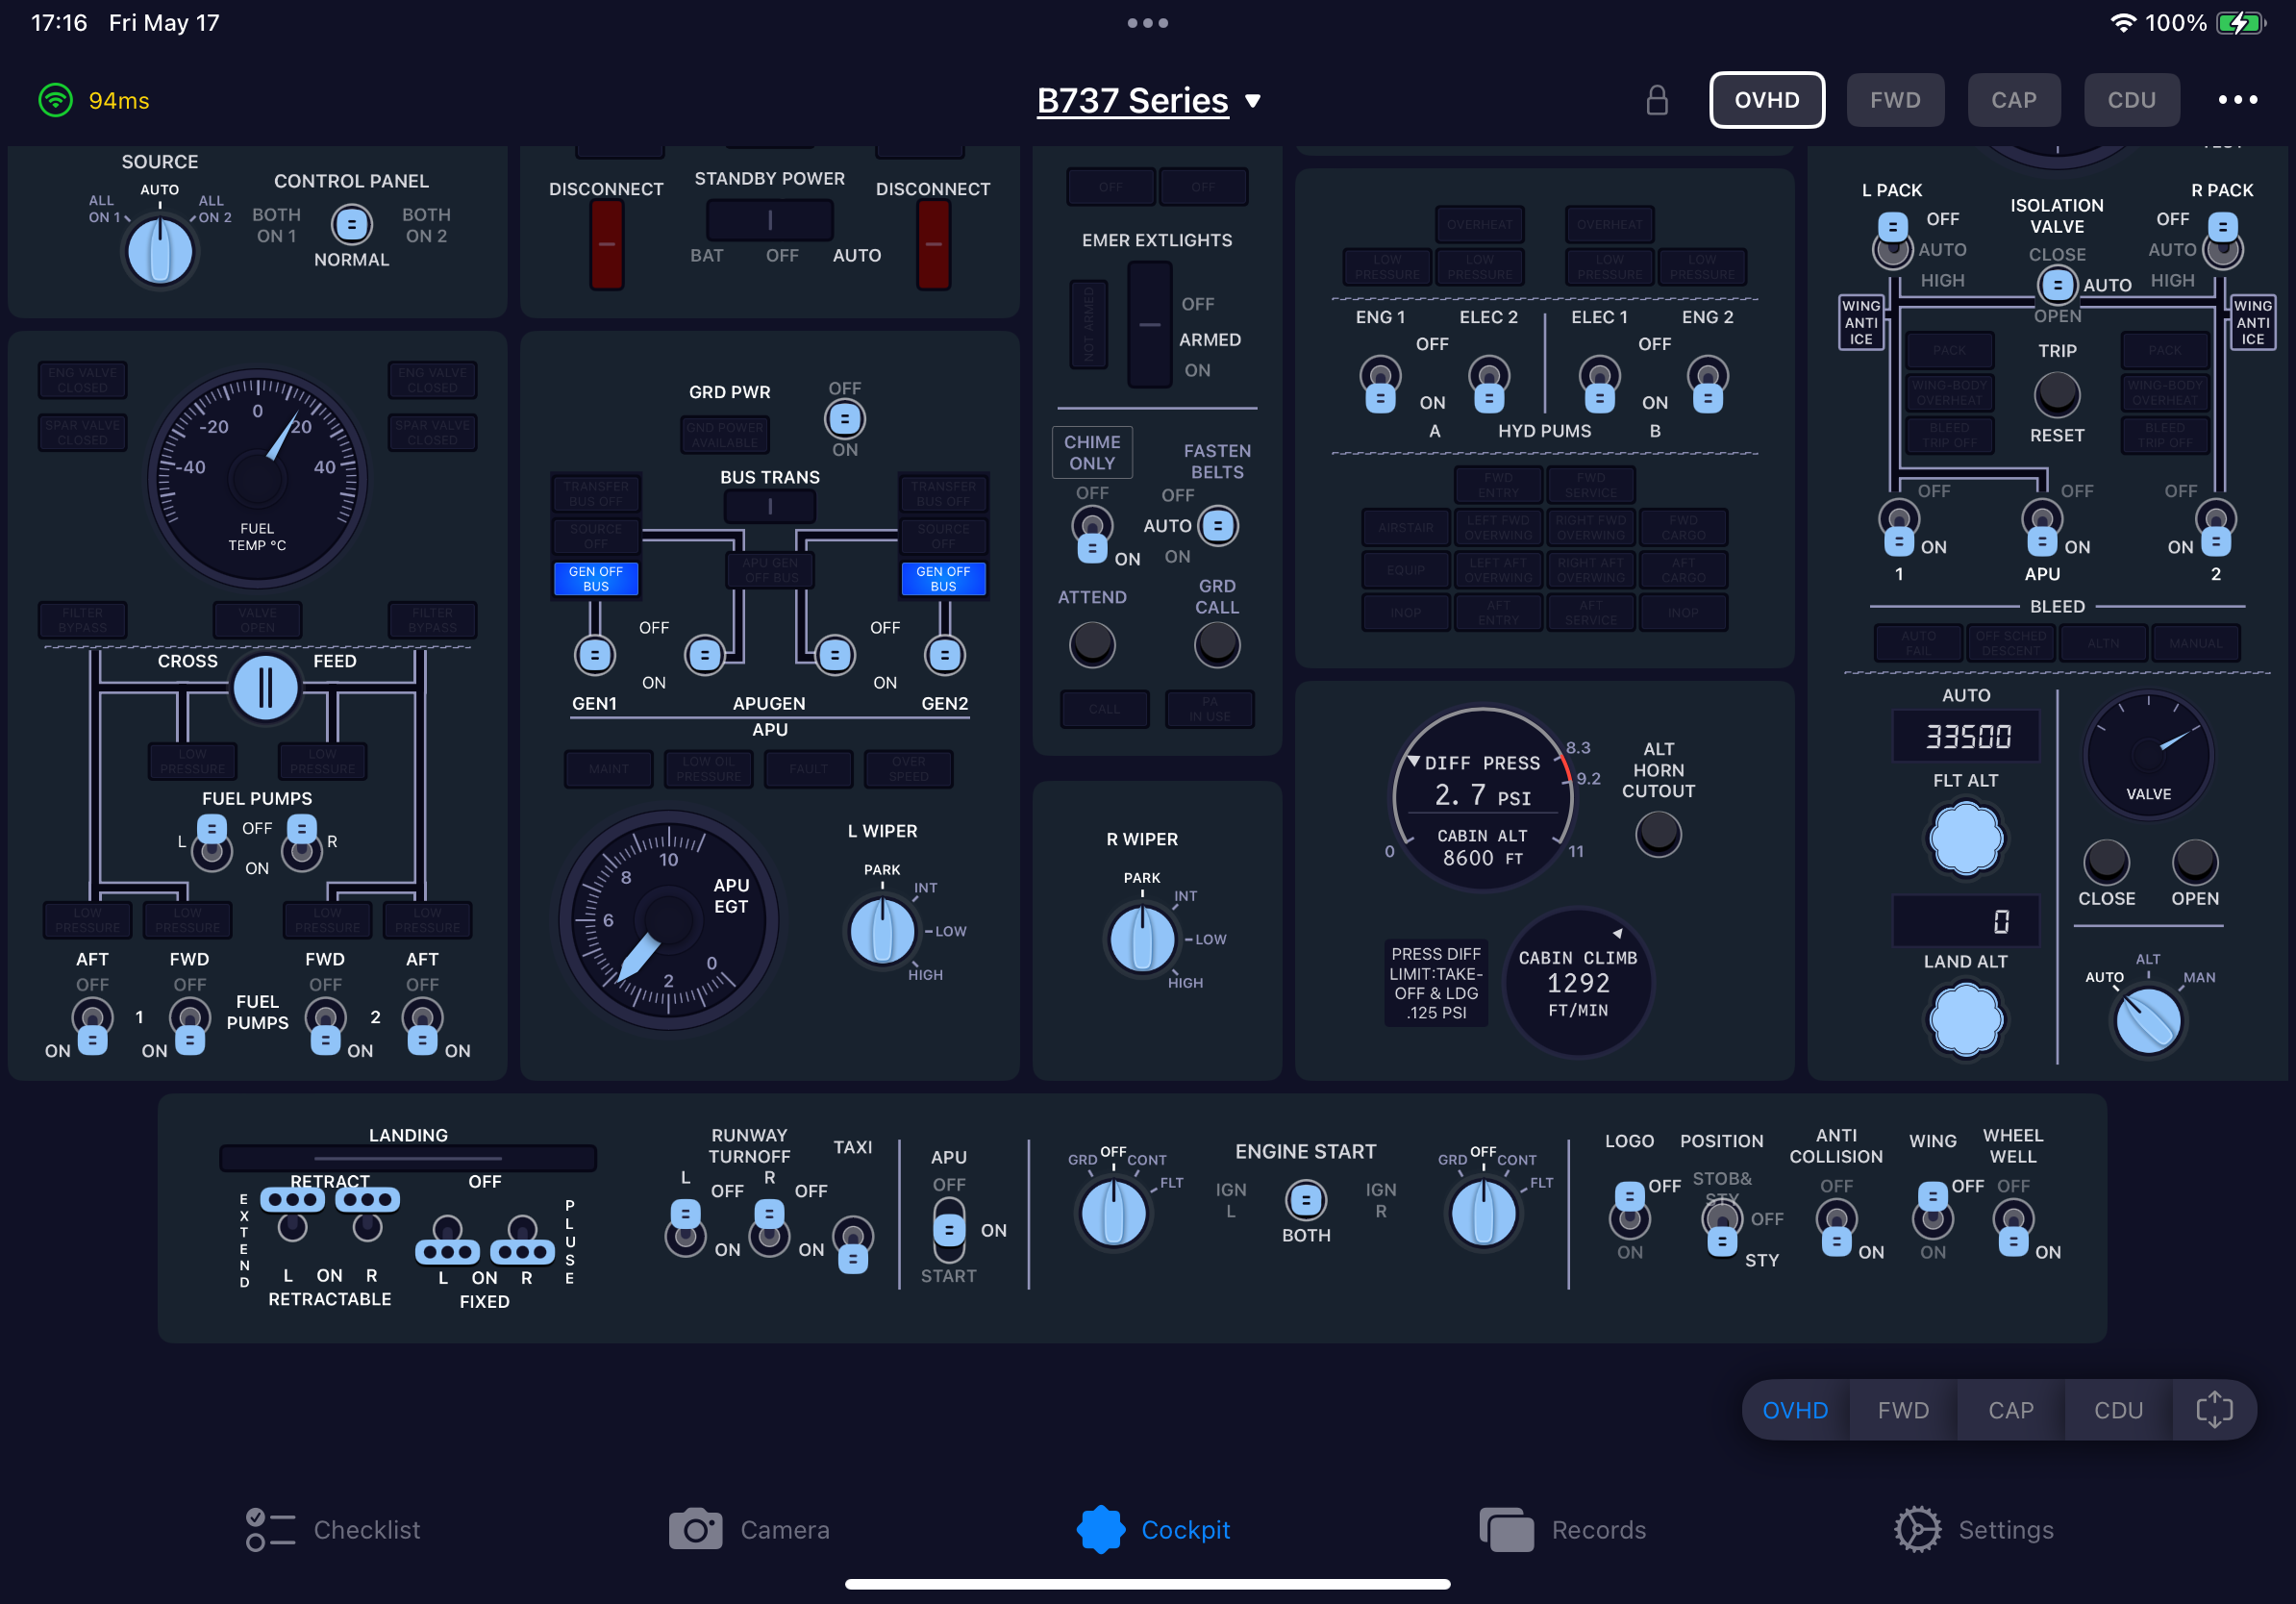The width and height of the screenshot is (2296, 1604).
Task: Toggle the left center FUEL PUMPS switch
Action: pos(212,841)
